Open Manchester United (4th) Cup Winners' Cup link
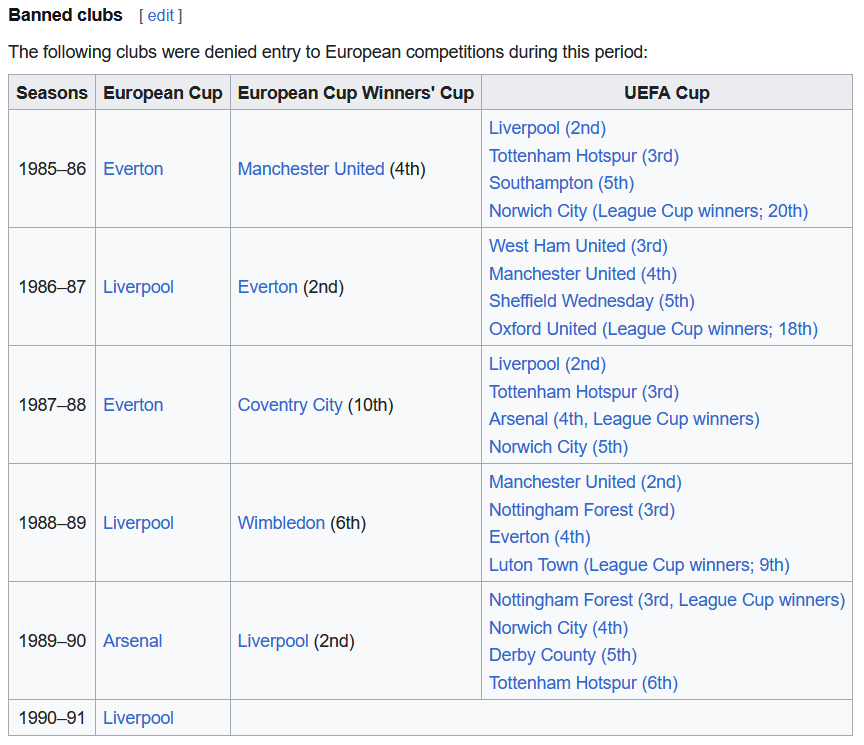Viewport: 864px width, 745px height. click(311, 169)
